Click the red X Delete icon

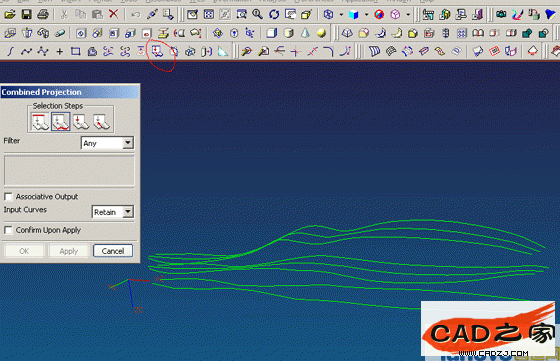(114, 14)
